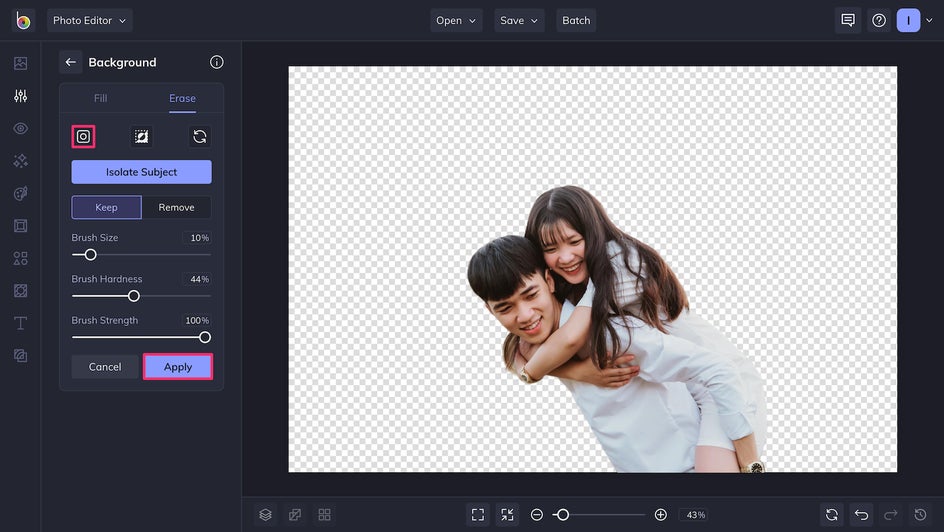
Task: Click the zoom level slider handle
Action: tap(562, 515)
